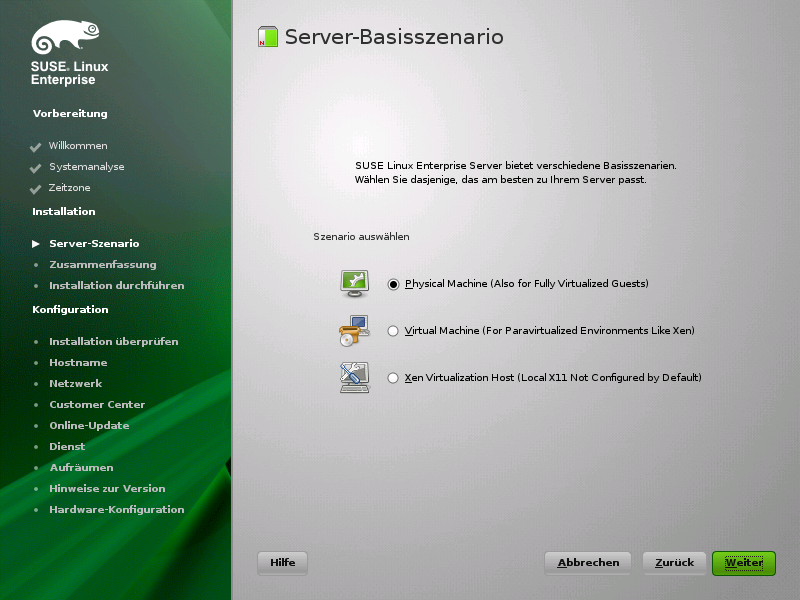Click the Systemanalyse step label
This screenshot has width=800, height=600.
[x=87, y=167]
